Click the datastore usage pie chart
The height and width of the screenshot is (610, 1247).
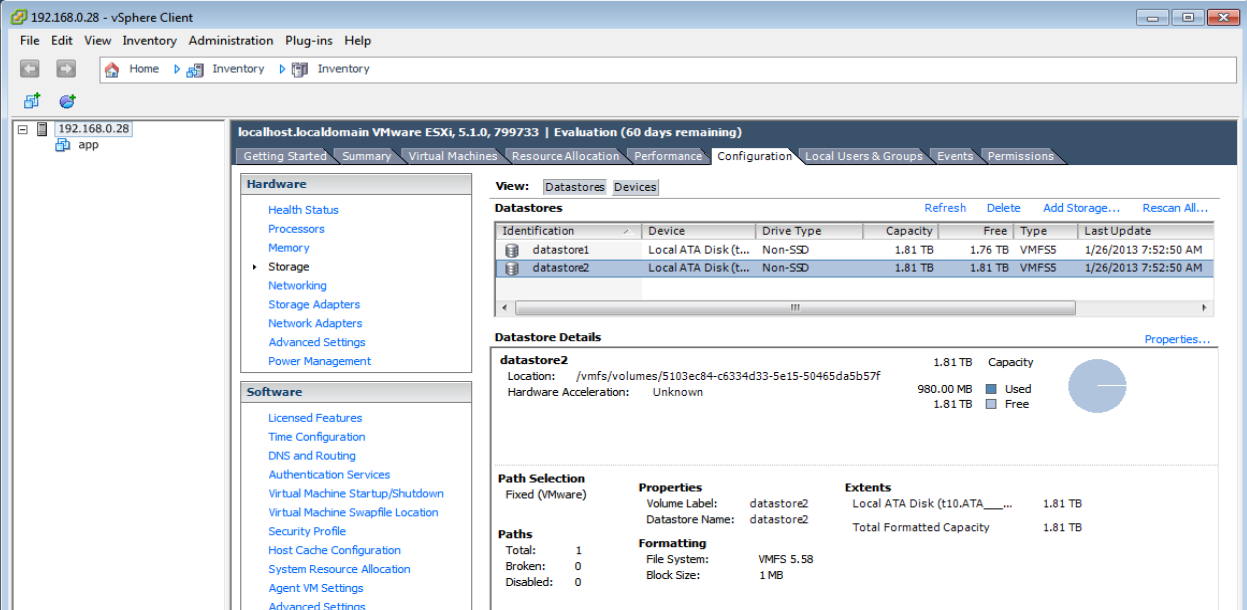point(1097,385)
